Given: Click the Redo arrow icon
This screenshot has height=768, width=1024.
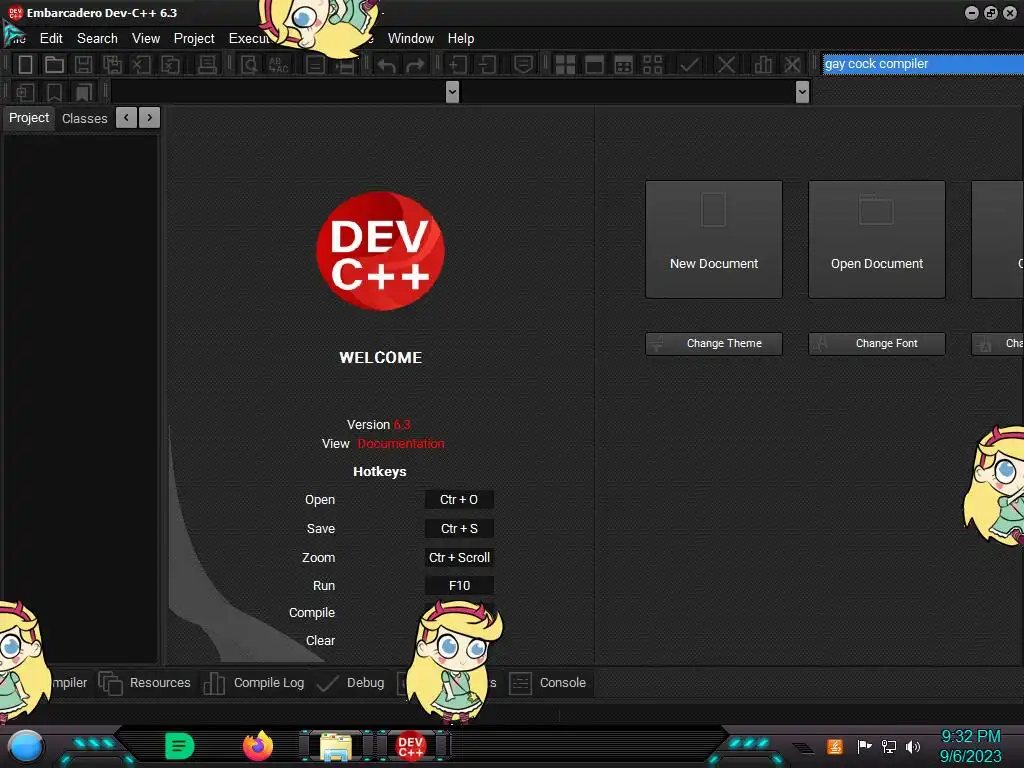Looking at the screenshot, I should click(415, 65).
